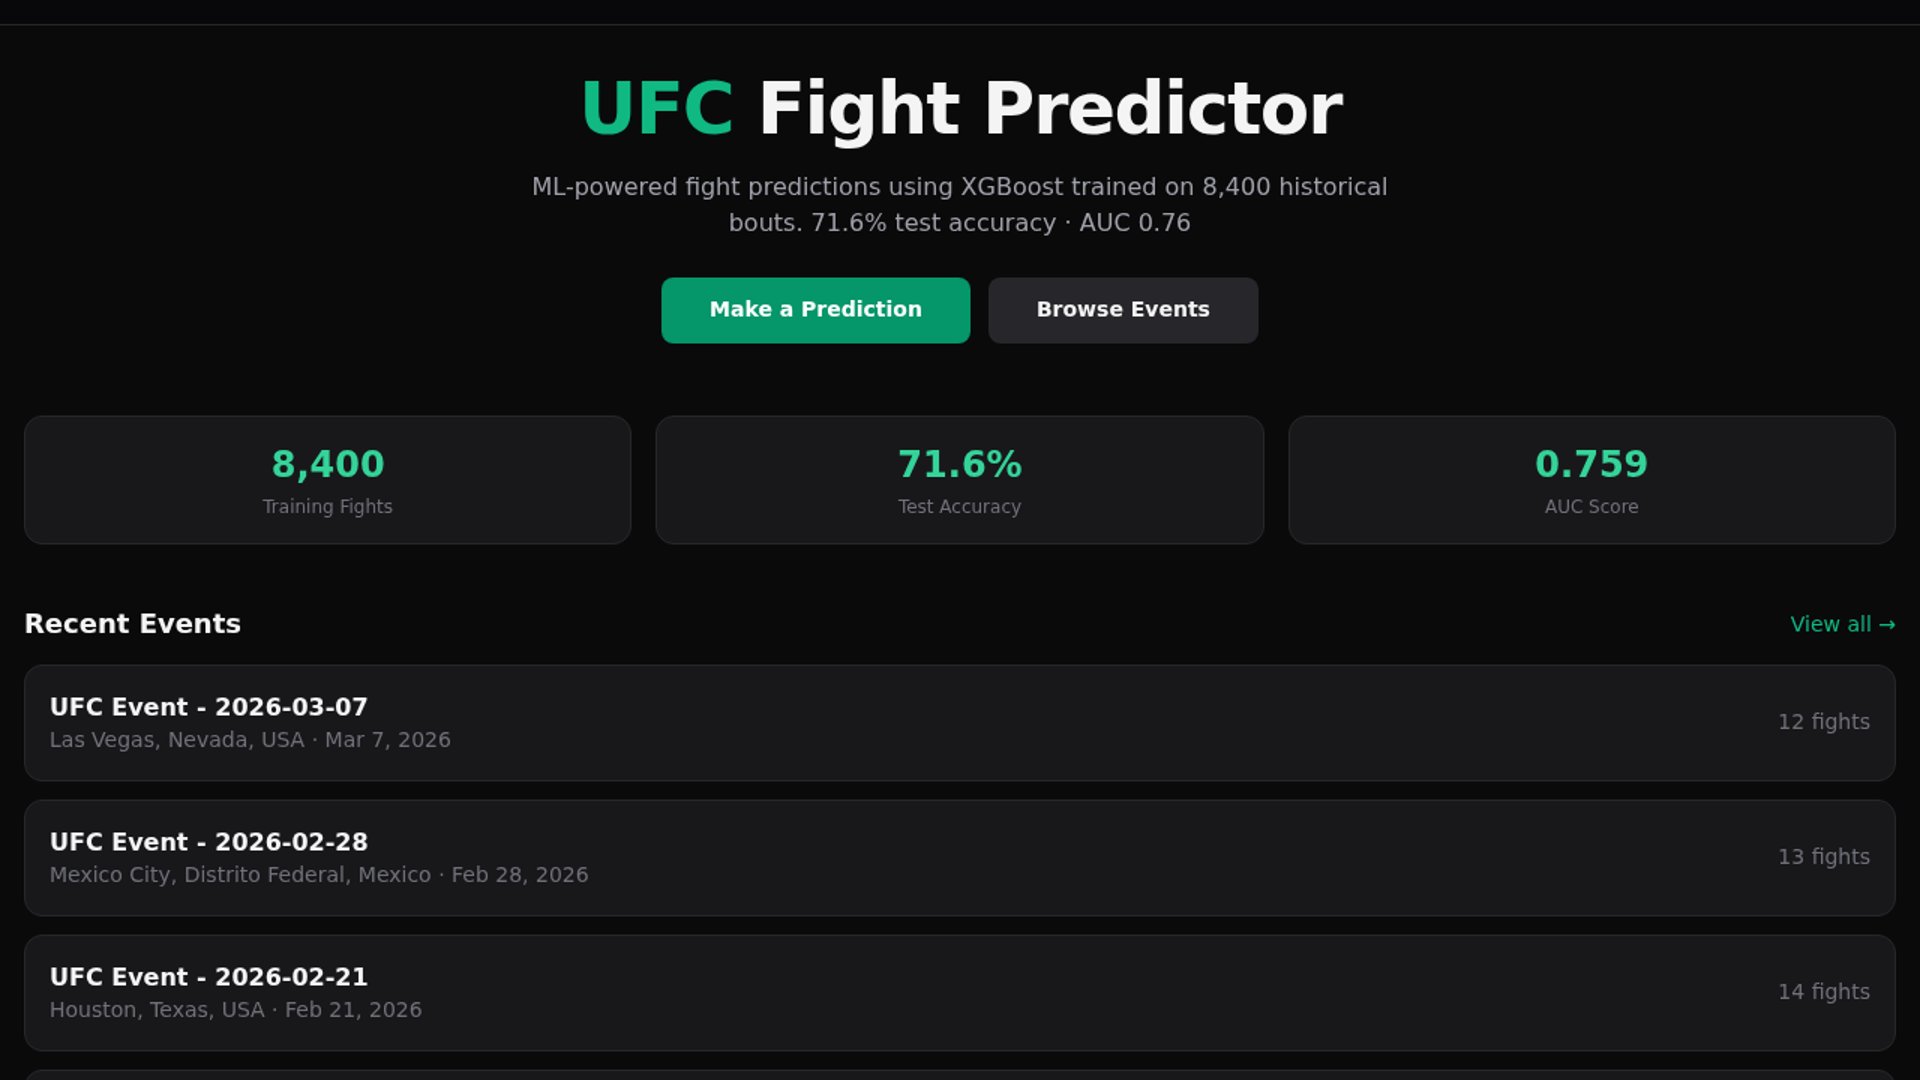Open the UFC Event - 2026-03-07 title
Screen dimensions: 1920x1080
pos(209,707)
